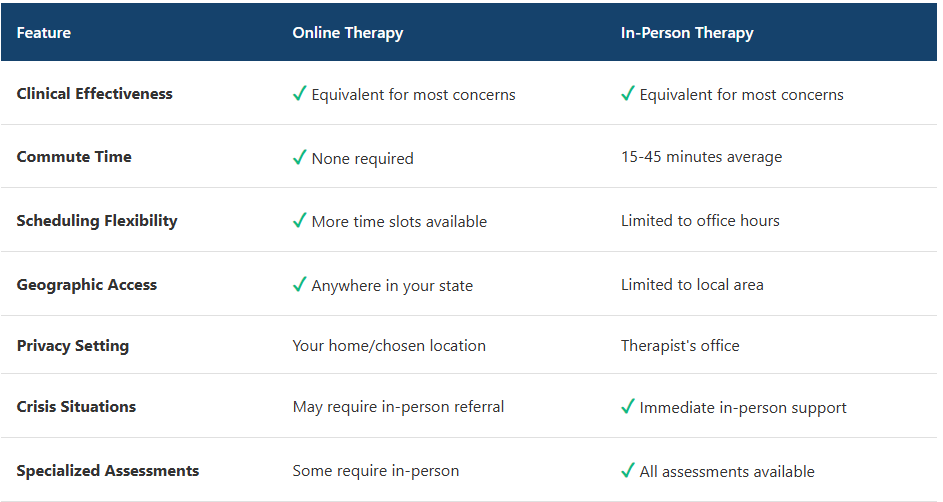Select the Specialized Assessments row label

[x=108, y=470]
